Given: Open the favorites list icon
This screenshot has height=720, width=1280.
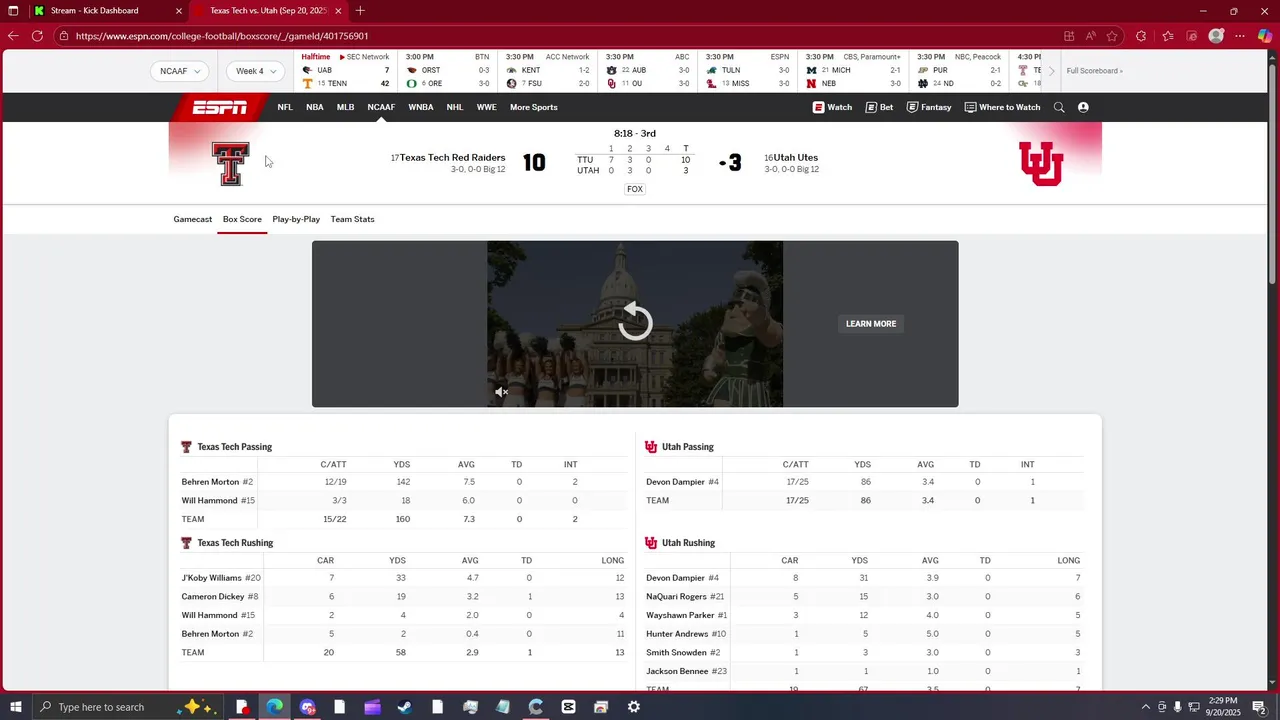Looking at the screenshot, I should coord(1167,36).
